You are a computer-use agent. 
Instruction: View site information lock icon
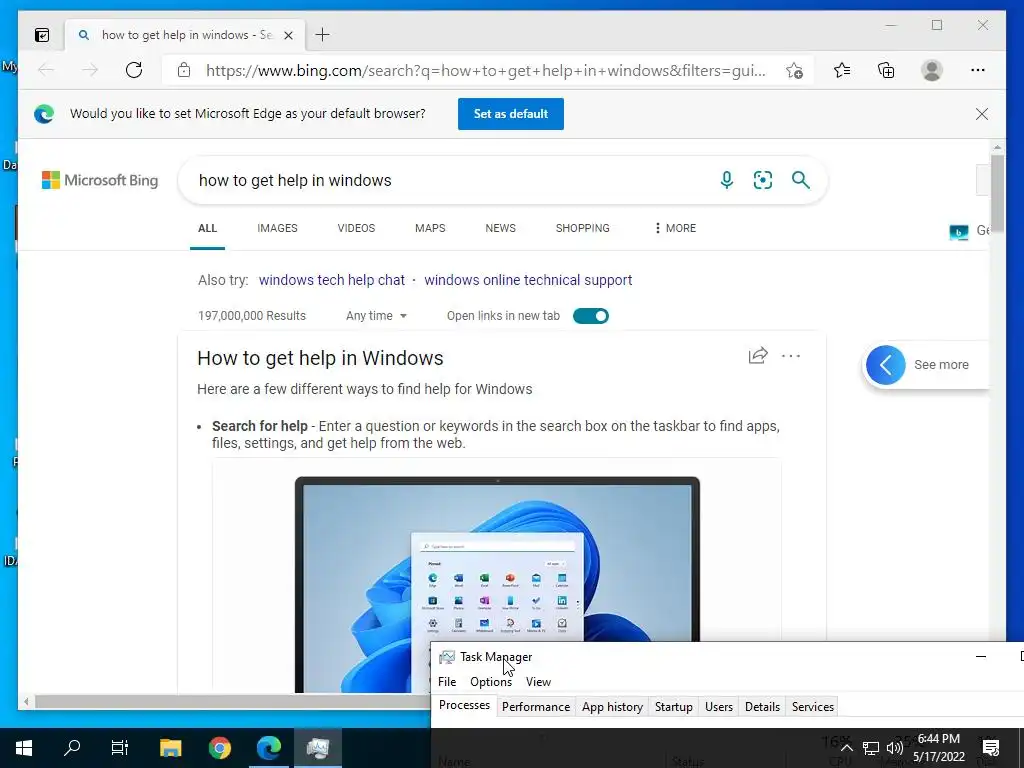click(184, 70)
